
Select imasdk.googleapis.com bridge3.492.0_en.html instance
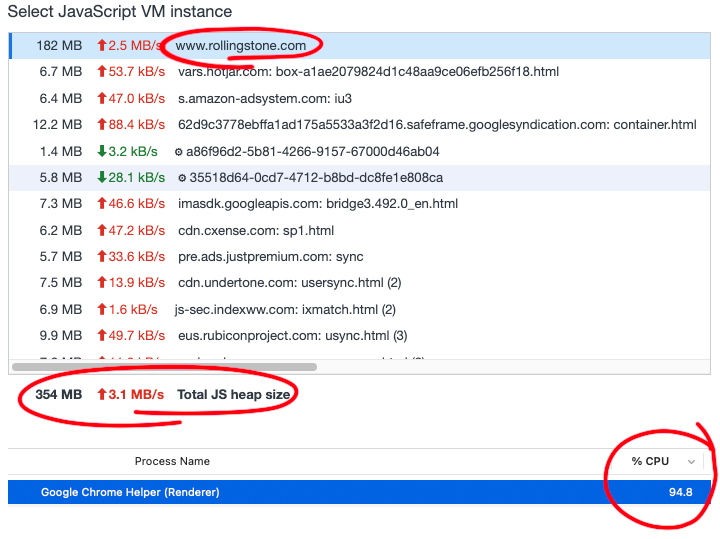pos(360,204)
